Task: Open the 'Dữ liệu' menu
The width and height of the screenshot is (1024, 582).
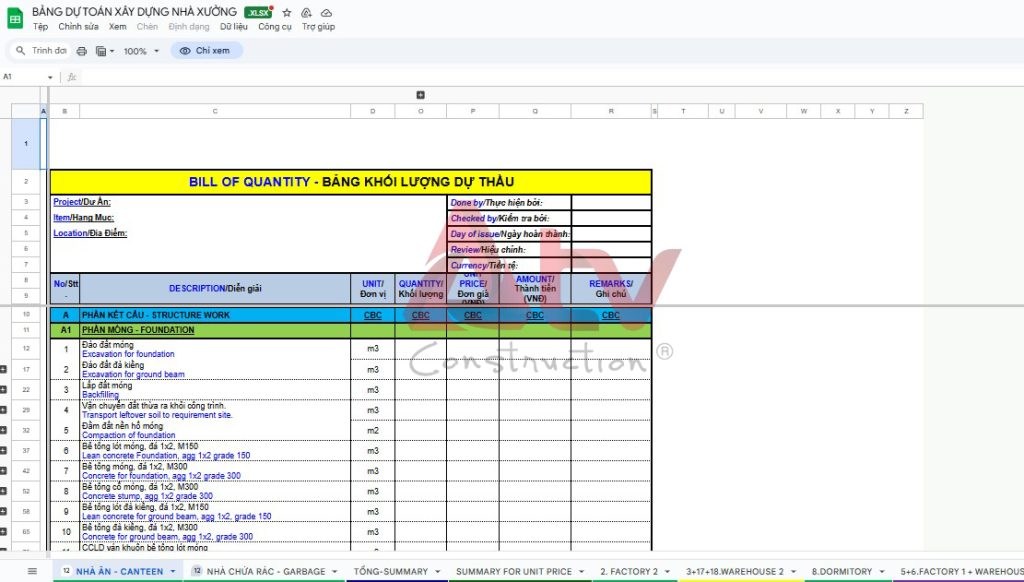Action: coord(234,27)
